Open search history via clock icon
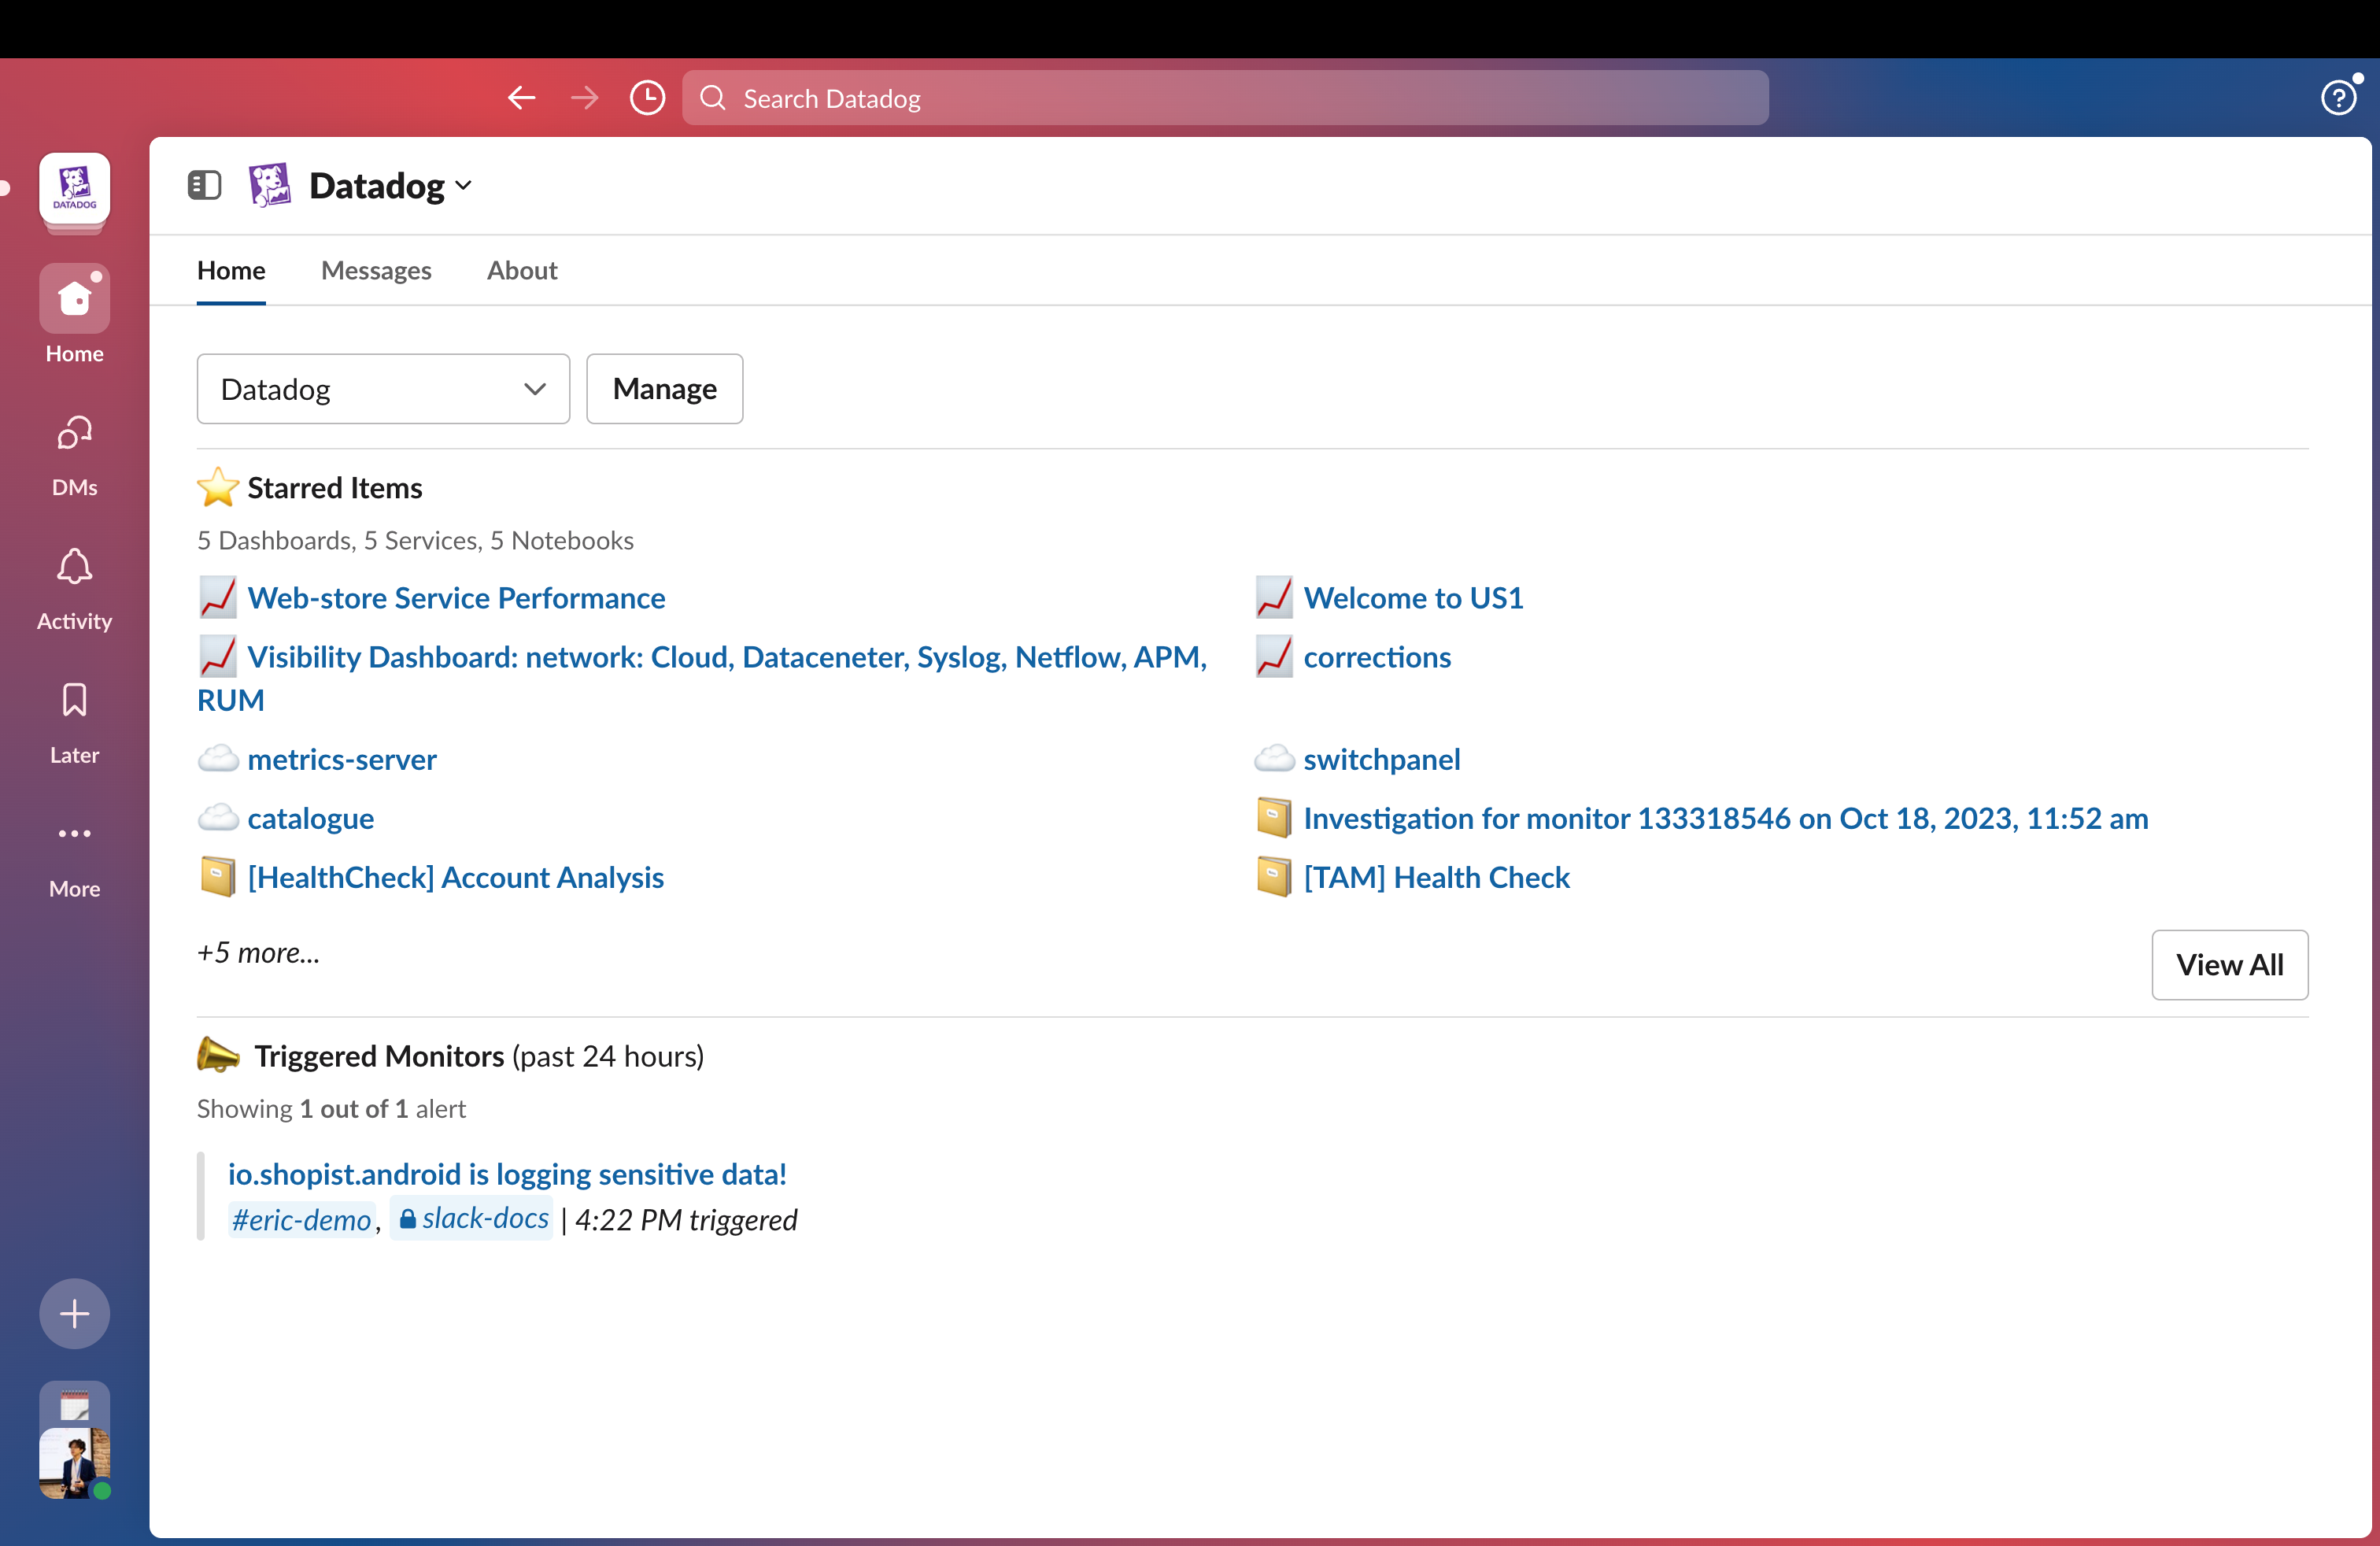2380x1546 pixels. pyautogui.click(x=646, y=97)
